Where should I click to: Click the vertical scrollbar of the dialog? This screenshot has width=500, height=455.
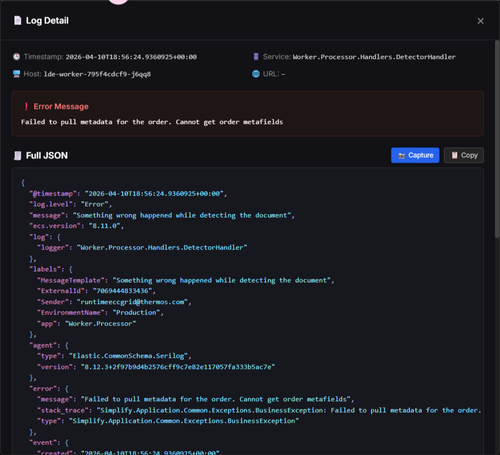pyautogui.click(x=497, y=138)
